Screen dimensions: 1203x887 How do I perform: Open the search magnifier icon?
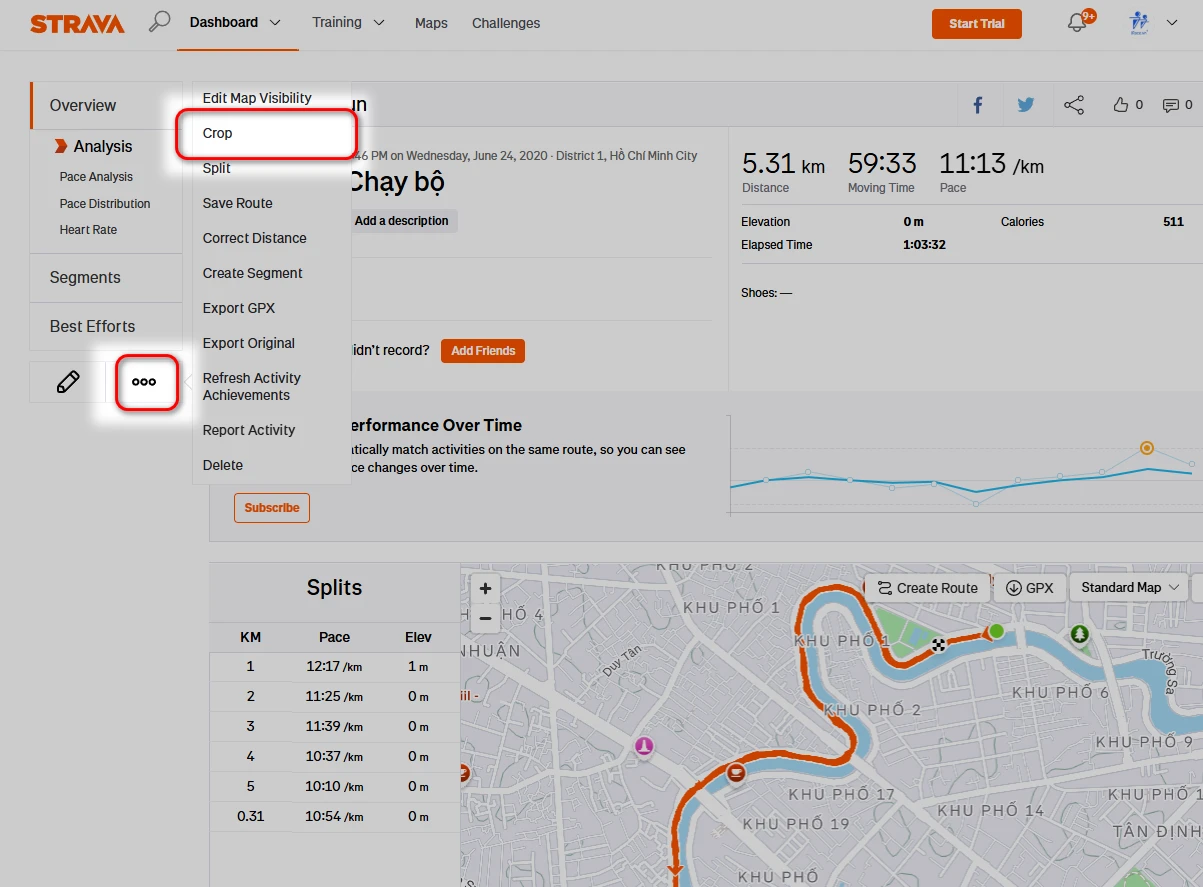pyautogui.click(x=160, y=20)
